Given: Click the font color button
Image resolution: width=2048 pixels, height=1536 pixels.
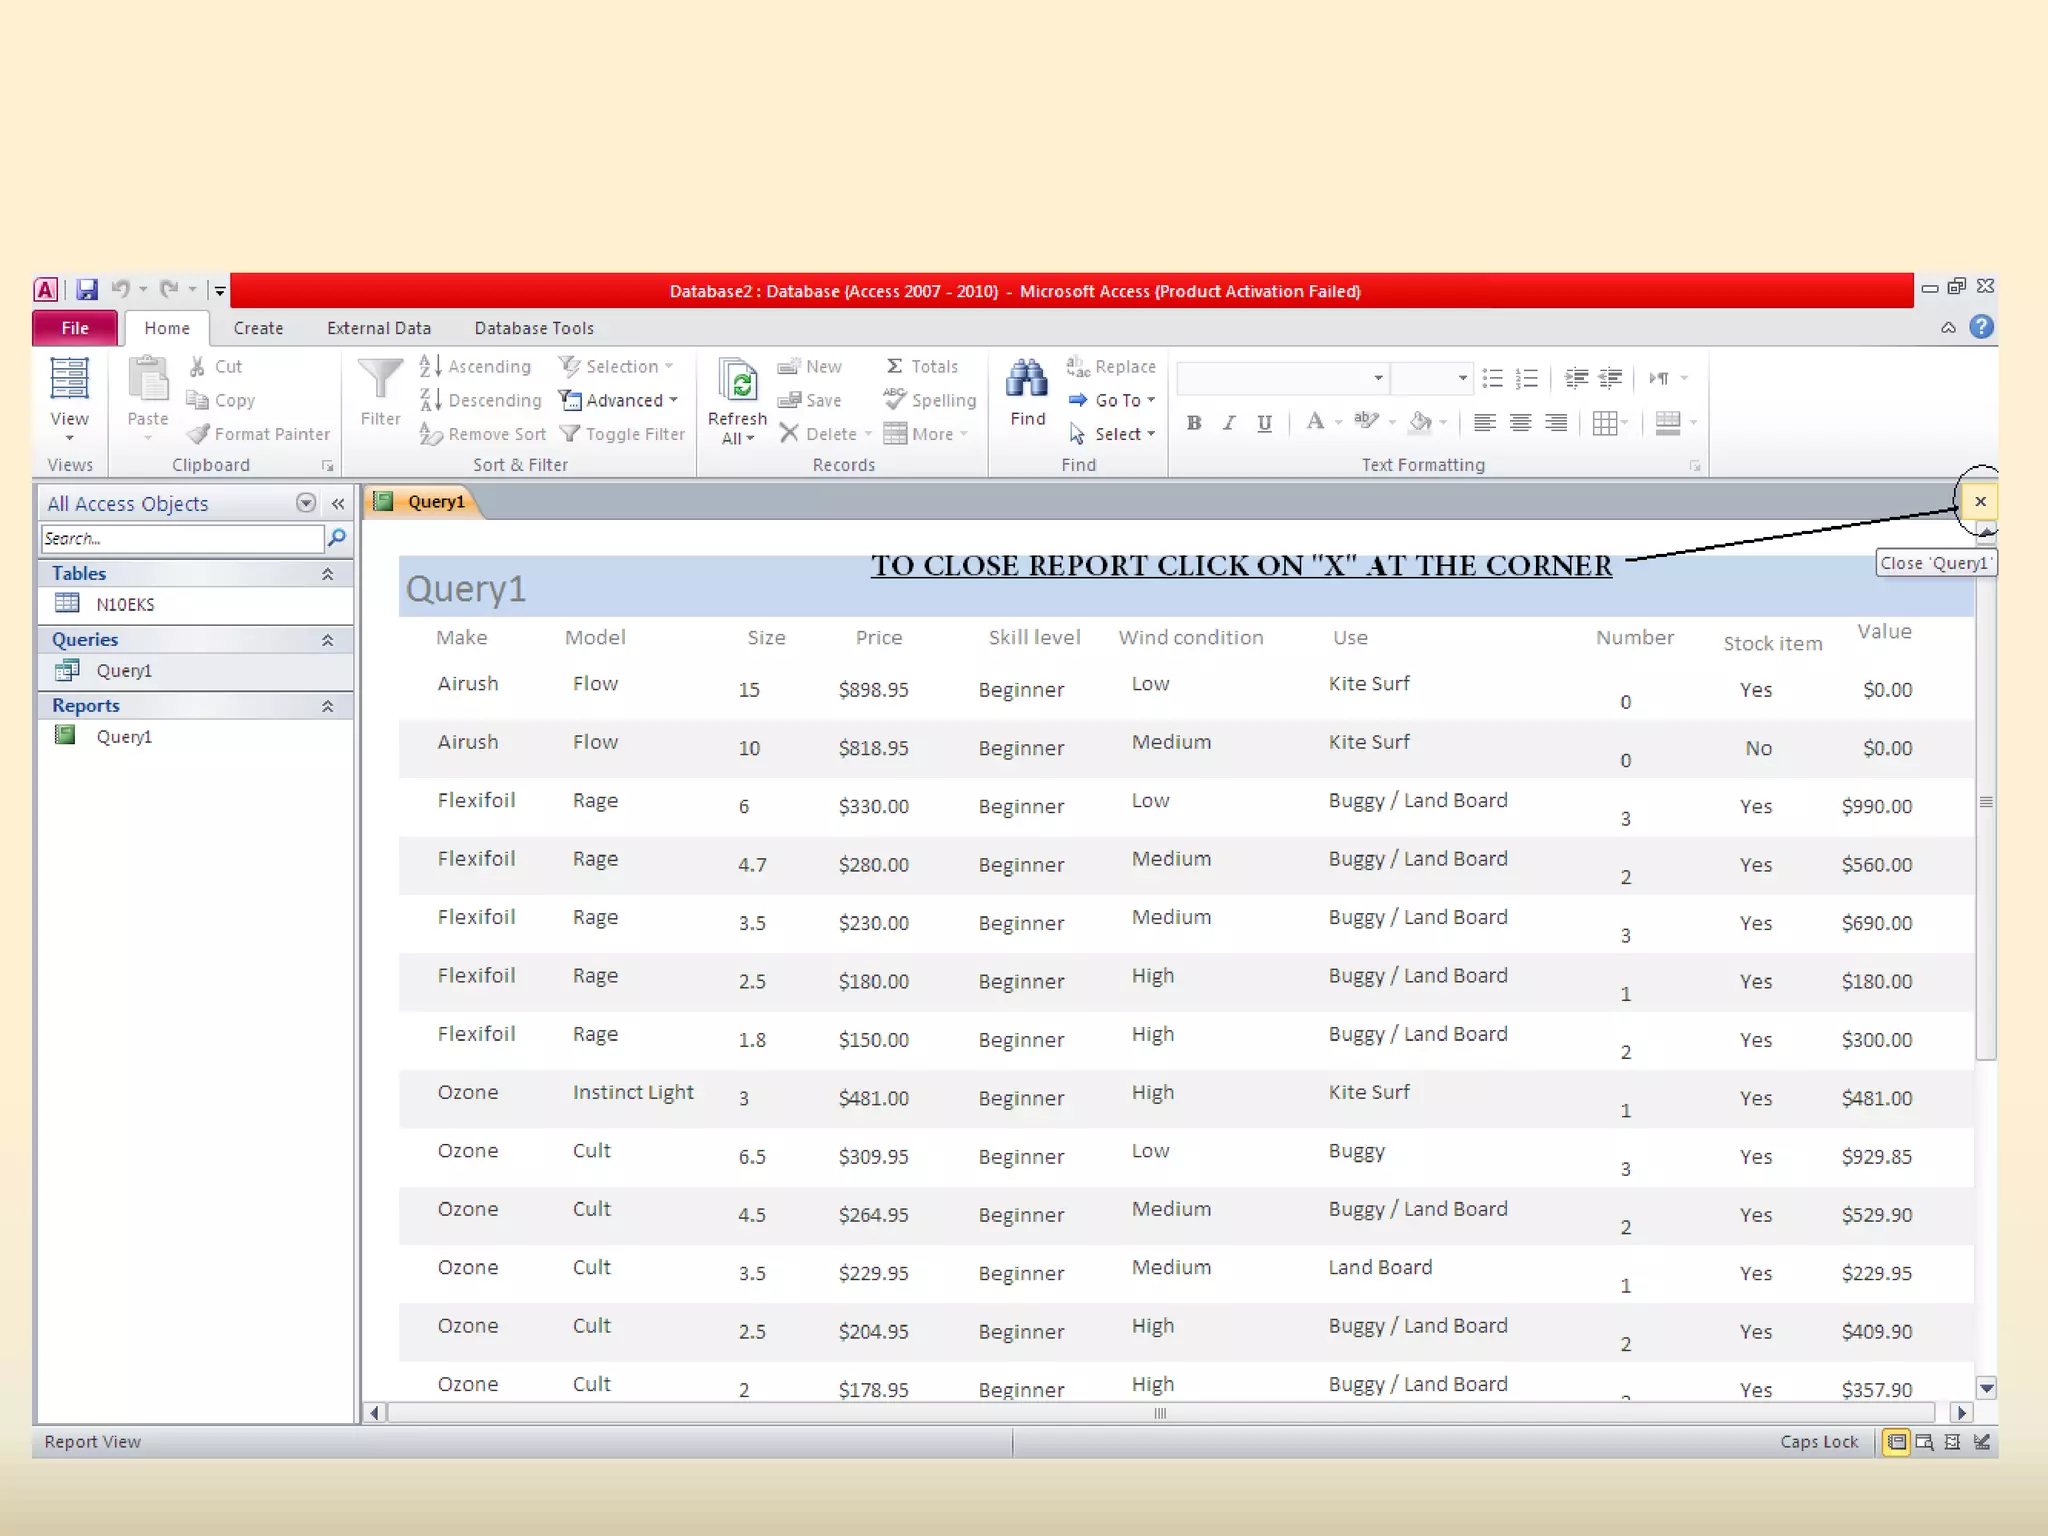Looking at the screenshot, I should pyautogui.click(x=1315, y=423).
